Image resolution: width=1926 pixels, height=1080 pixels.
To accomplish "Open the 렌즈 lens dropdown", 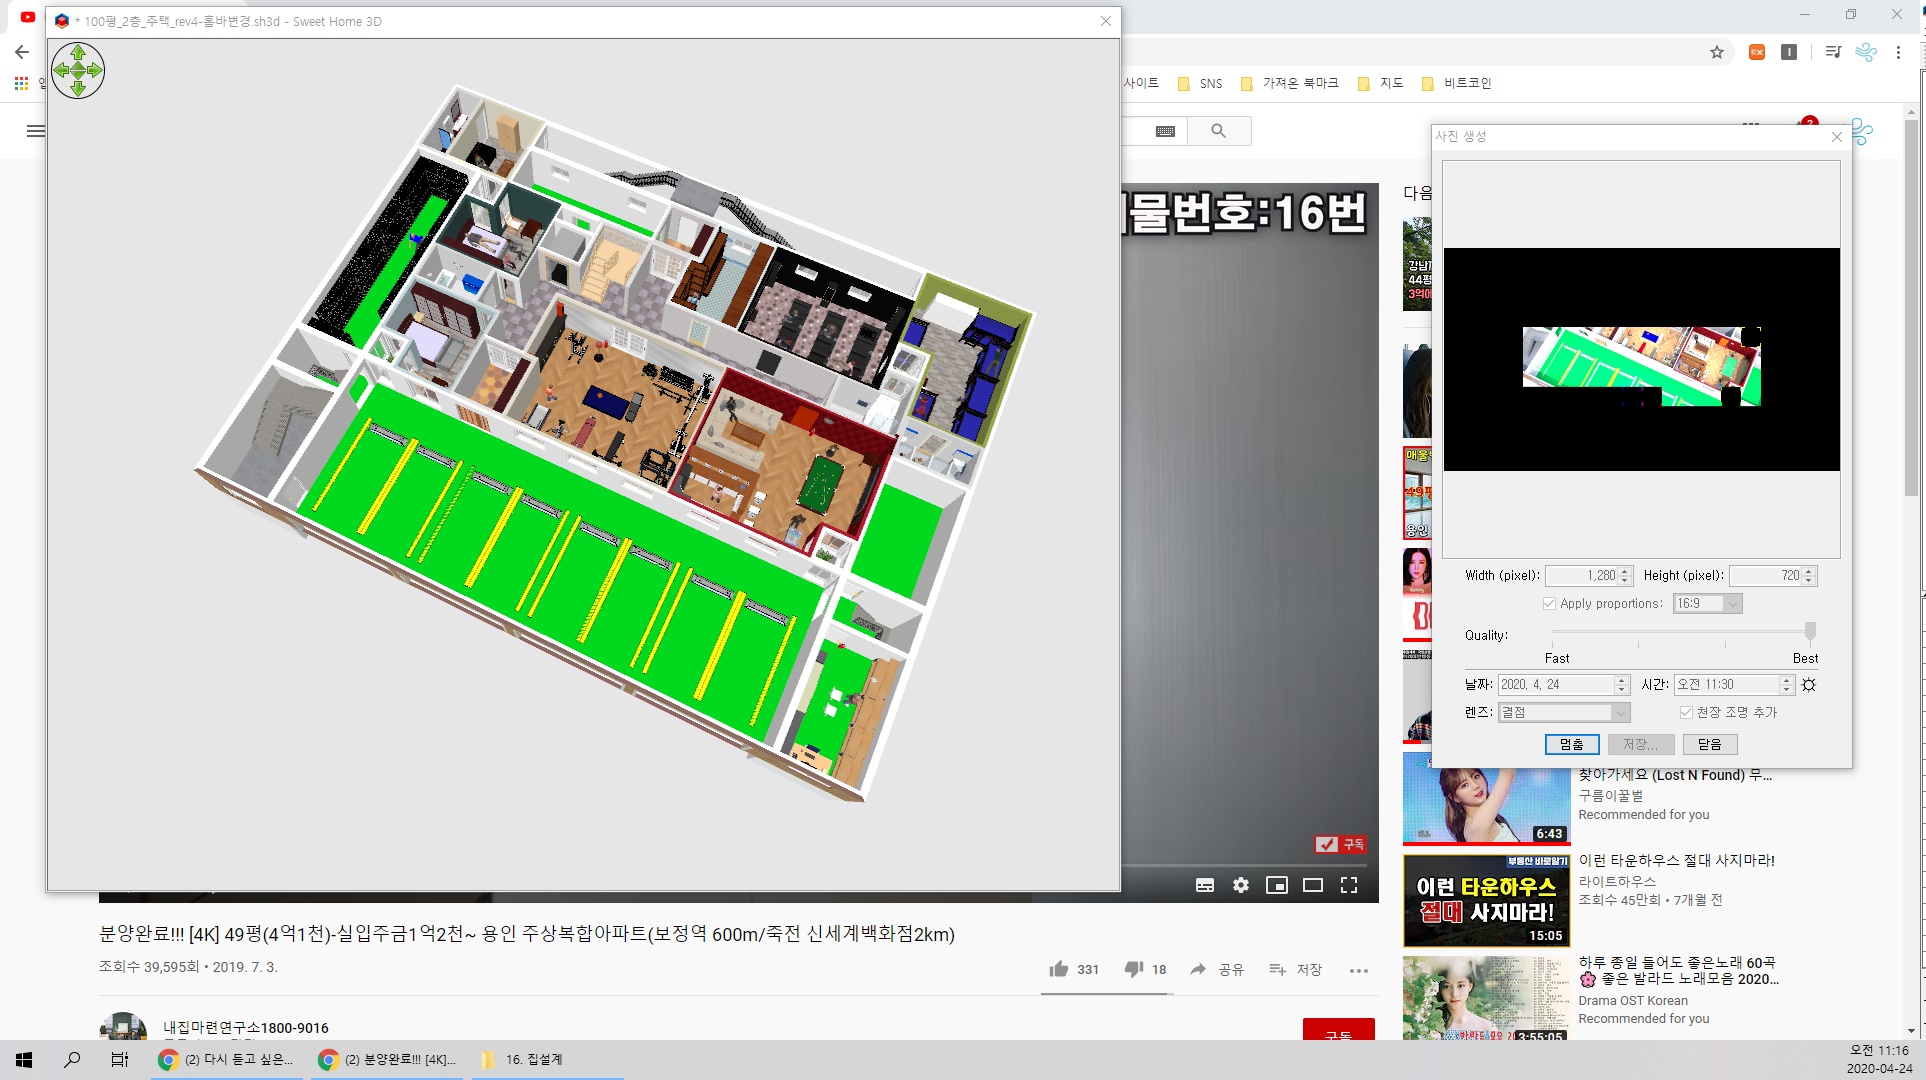I will pyautogui.click(x=1620, y=712).
